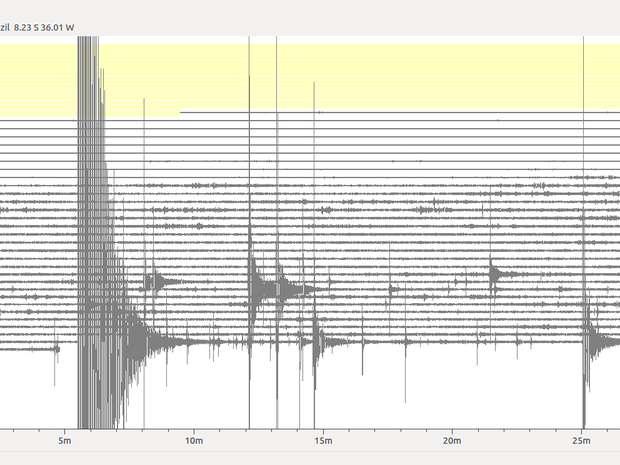
Task: Click the 5m time axis label
Action: point(65,440)
